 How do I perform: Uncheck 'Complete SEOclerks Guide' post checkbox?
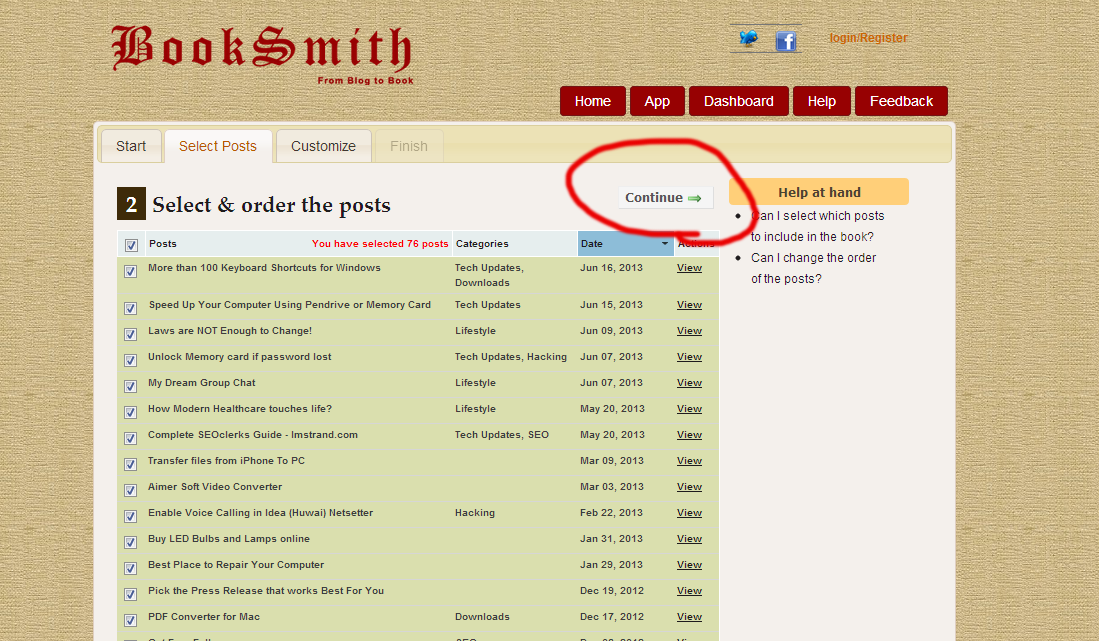(130, 438)
